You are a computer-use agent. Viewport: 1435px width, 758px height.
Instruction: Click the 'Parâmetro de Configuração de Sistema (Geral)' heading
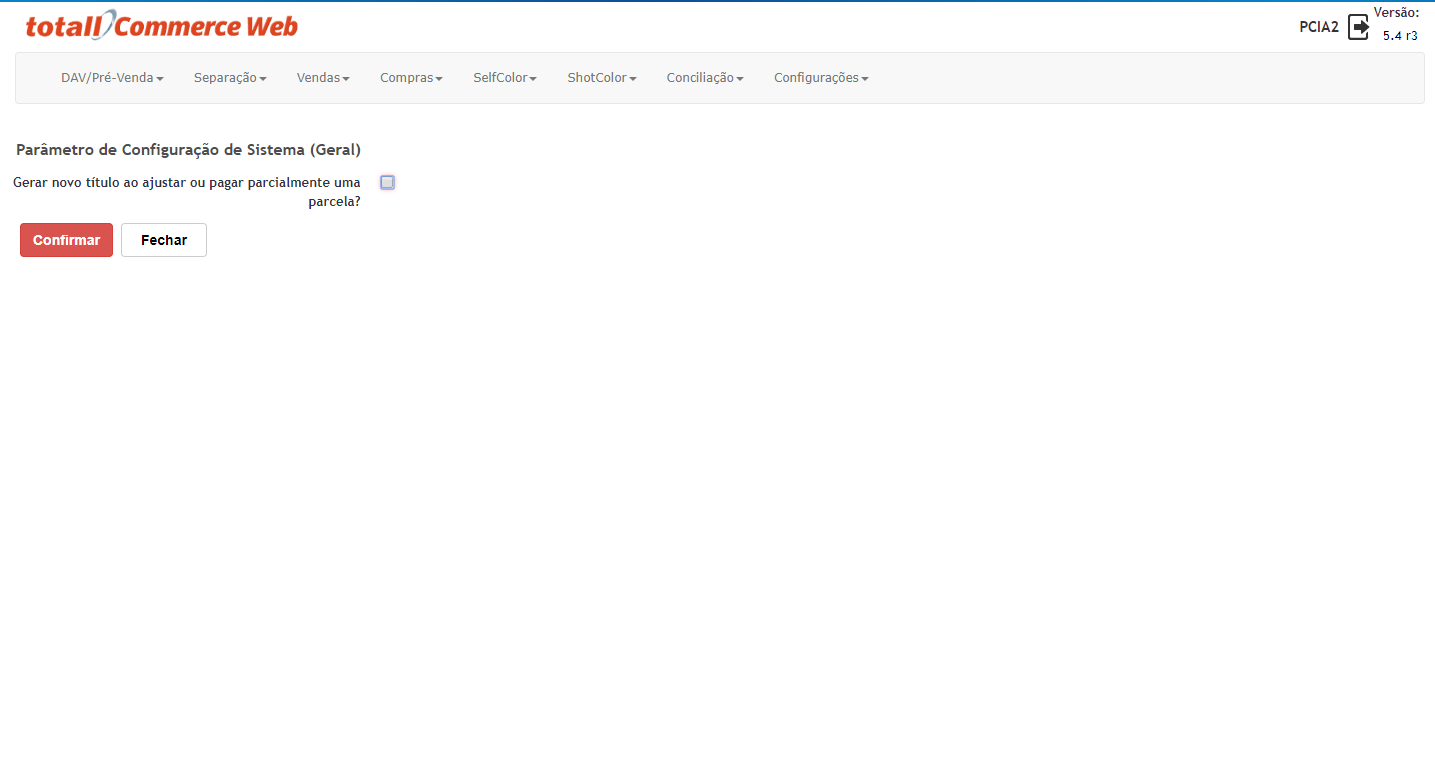click(188, 150)
